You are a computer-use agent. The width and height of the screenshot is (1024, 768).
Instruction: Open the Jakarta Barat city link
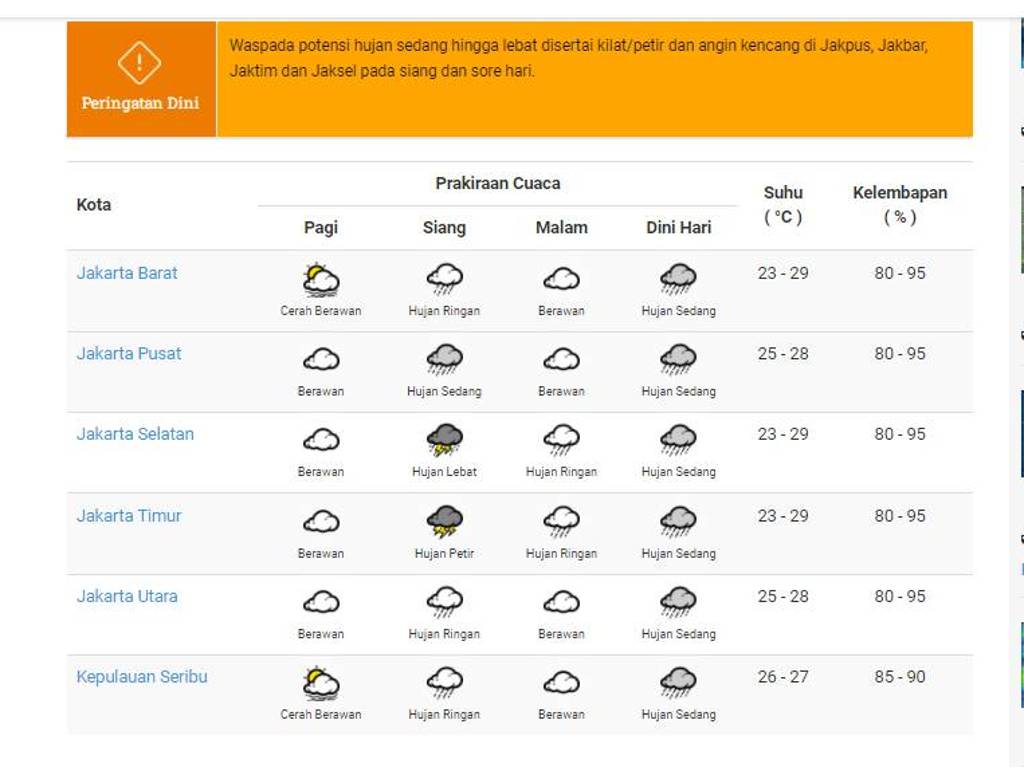point(127,273)
